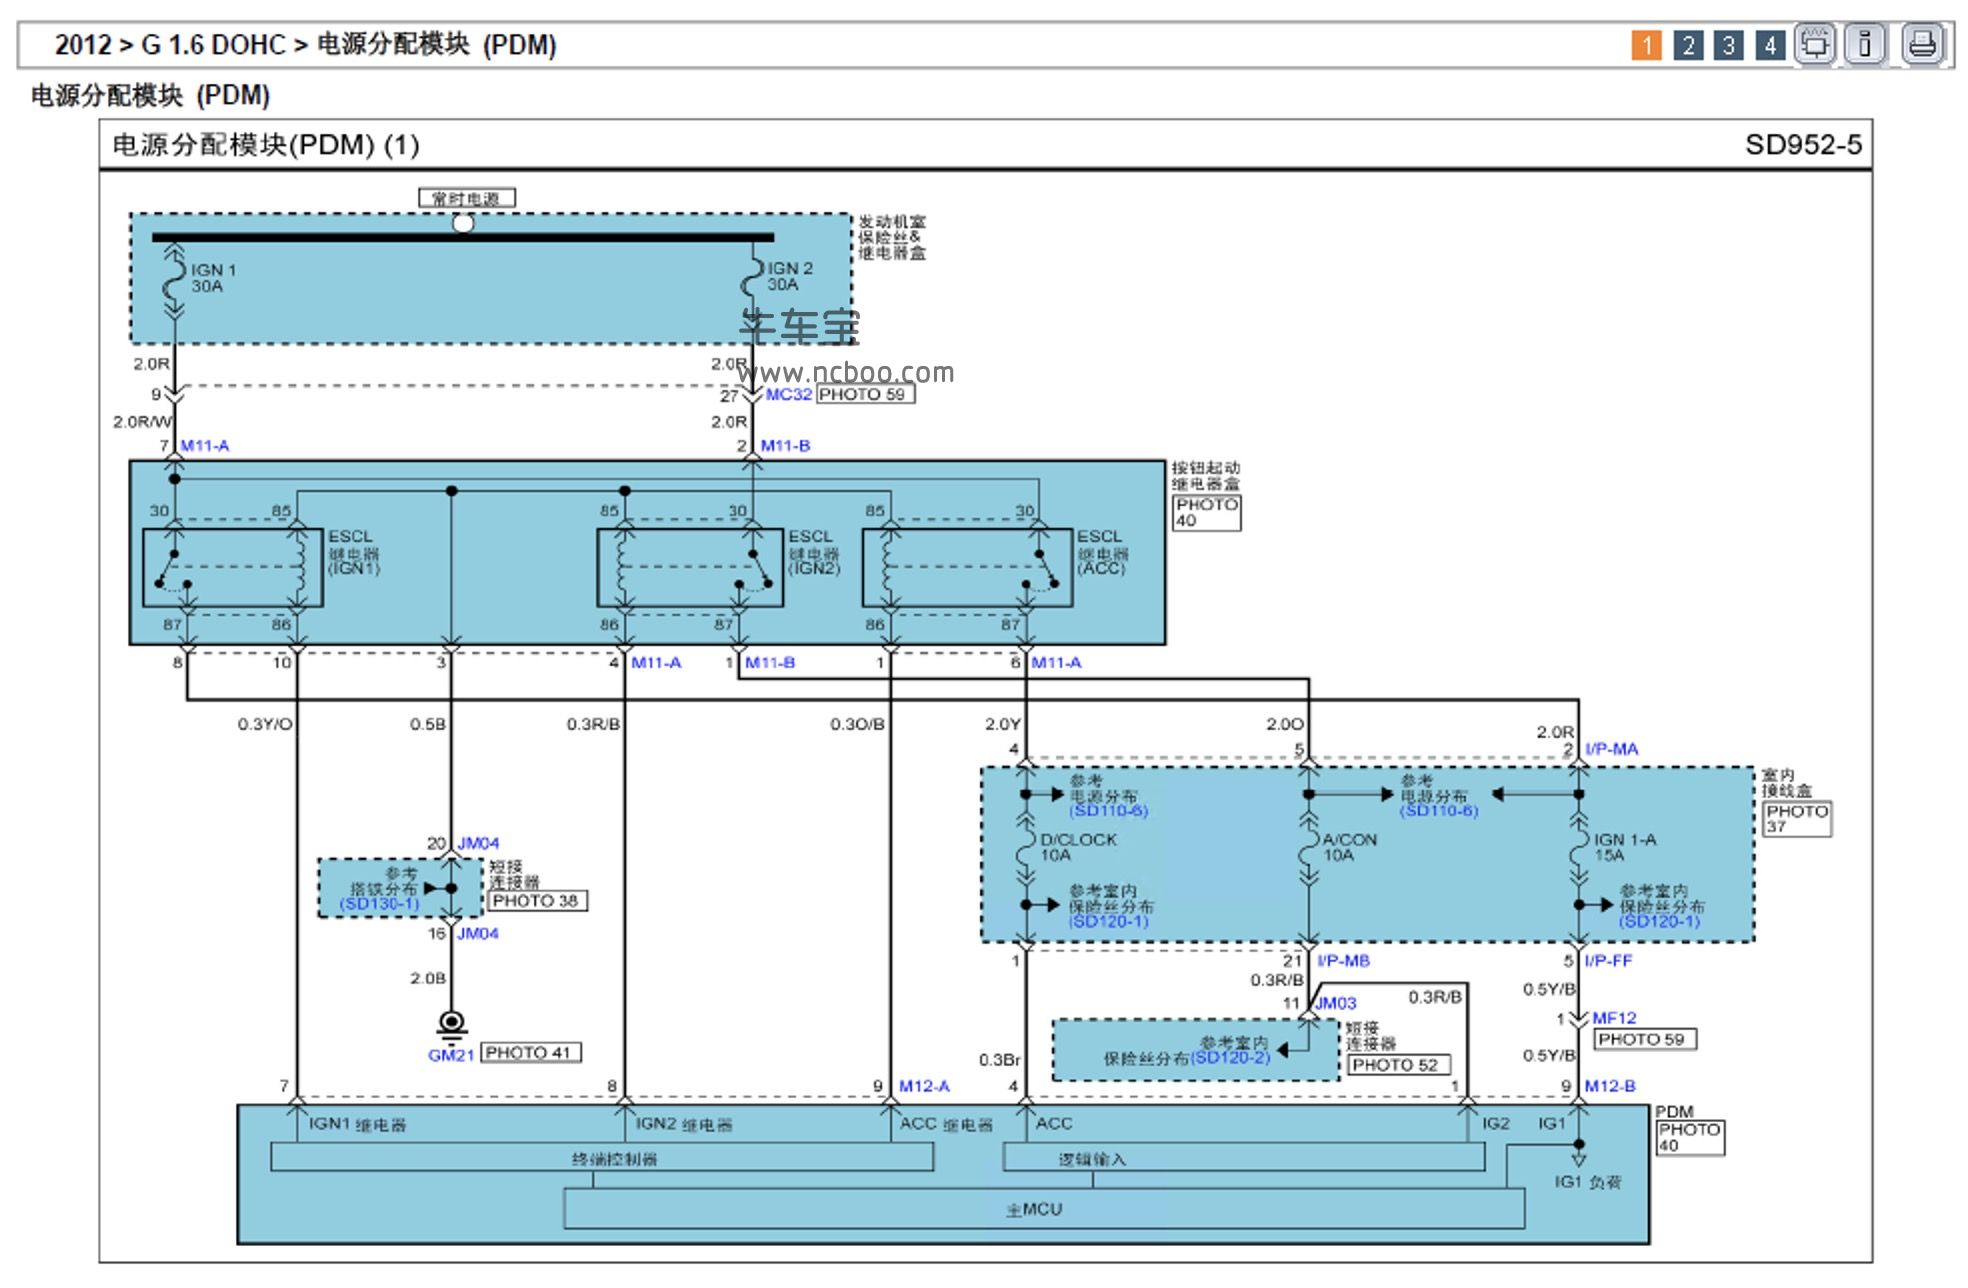Click the 2.0Y wire label
Screen dimensions: 1968x1288
tap(1002, 724)
